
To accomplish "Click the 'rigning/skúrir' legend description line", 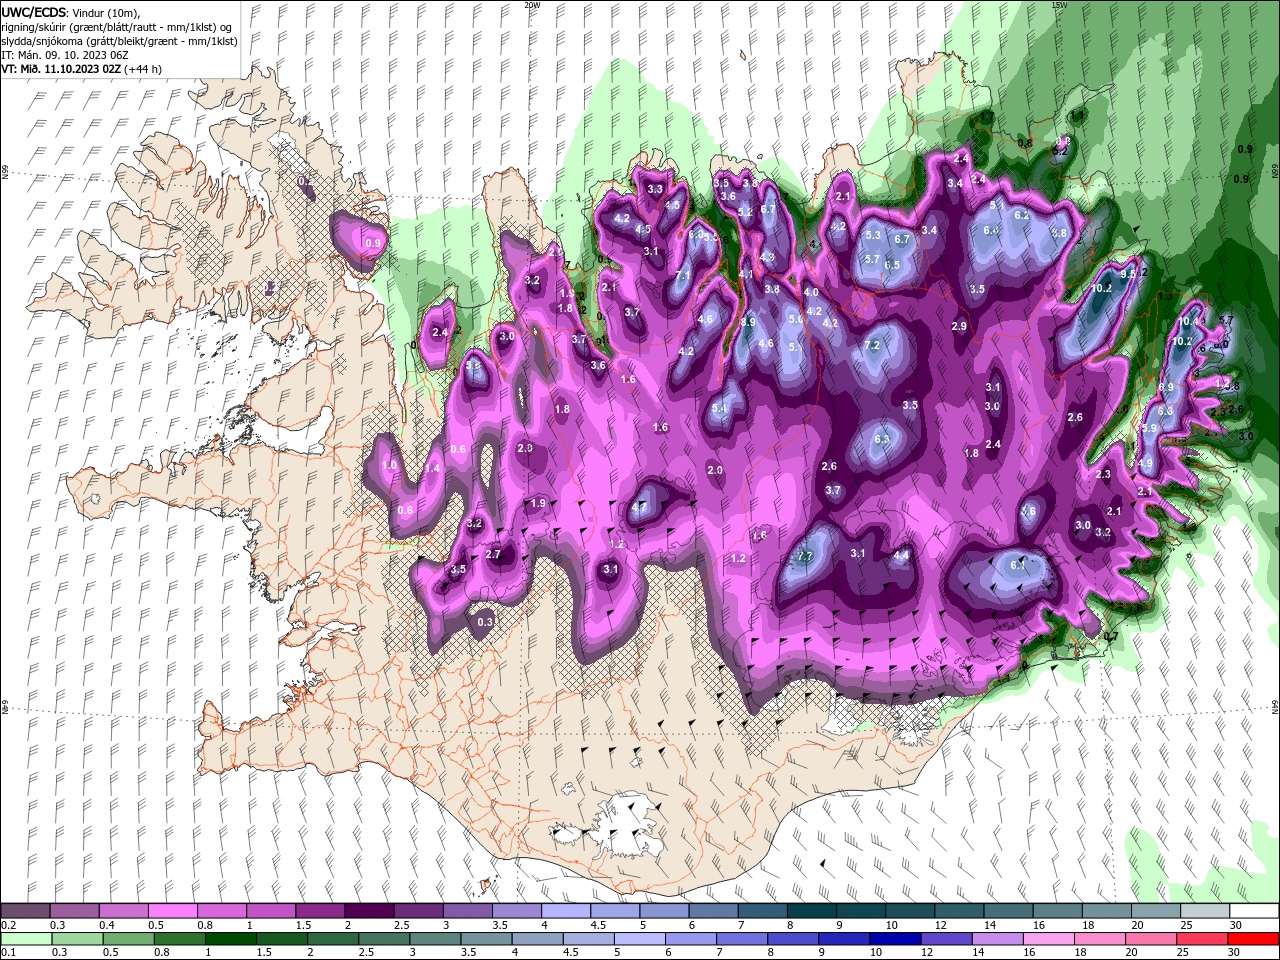I will point(117,27).
